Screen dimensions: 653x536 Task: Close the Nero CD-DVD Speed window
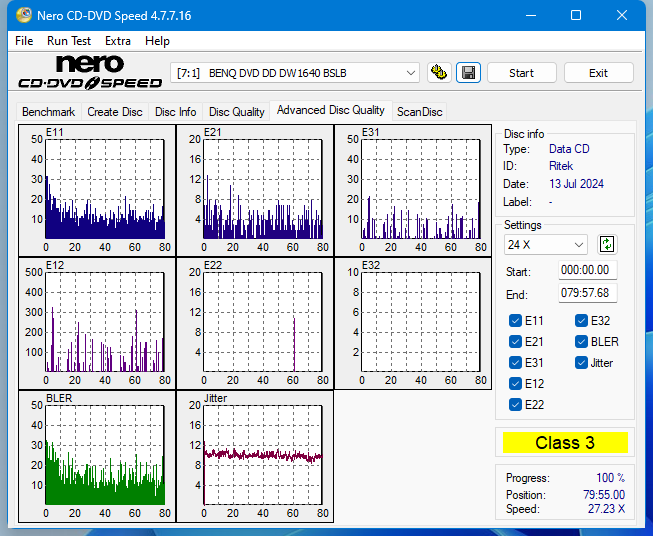622,15
